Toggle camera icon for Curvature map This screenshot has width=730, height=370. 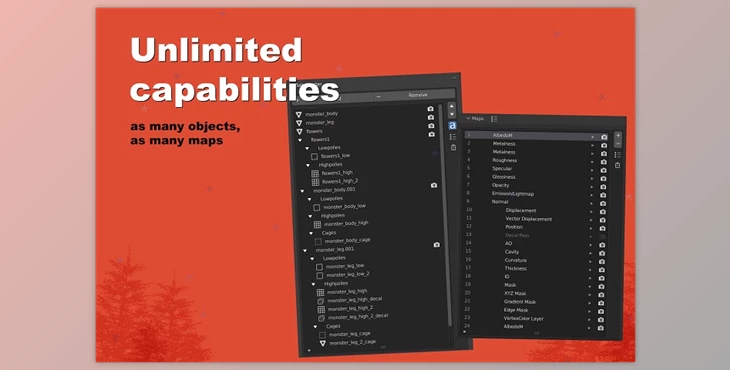coord(602,262)
